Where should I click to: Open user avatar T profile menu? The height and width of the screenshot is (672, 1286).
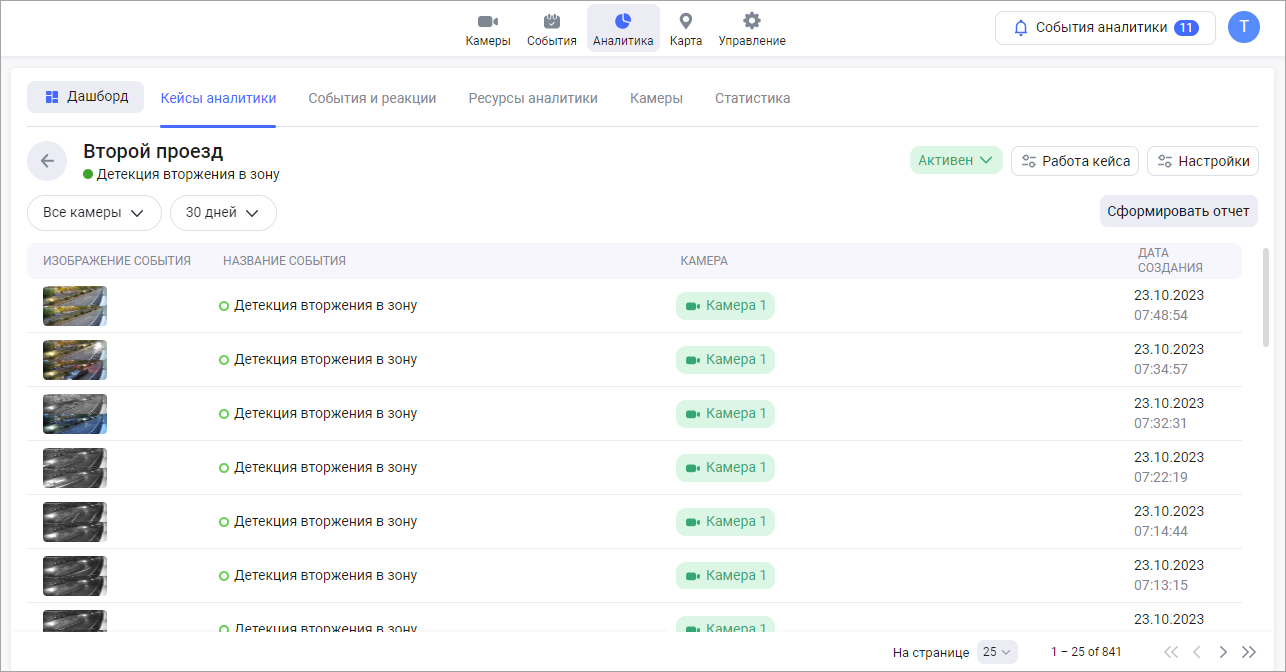[x=1243, y=27]
